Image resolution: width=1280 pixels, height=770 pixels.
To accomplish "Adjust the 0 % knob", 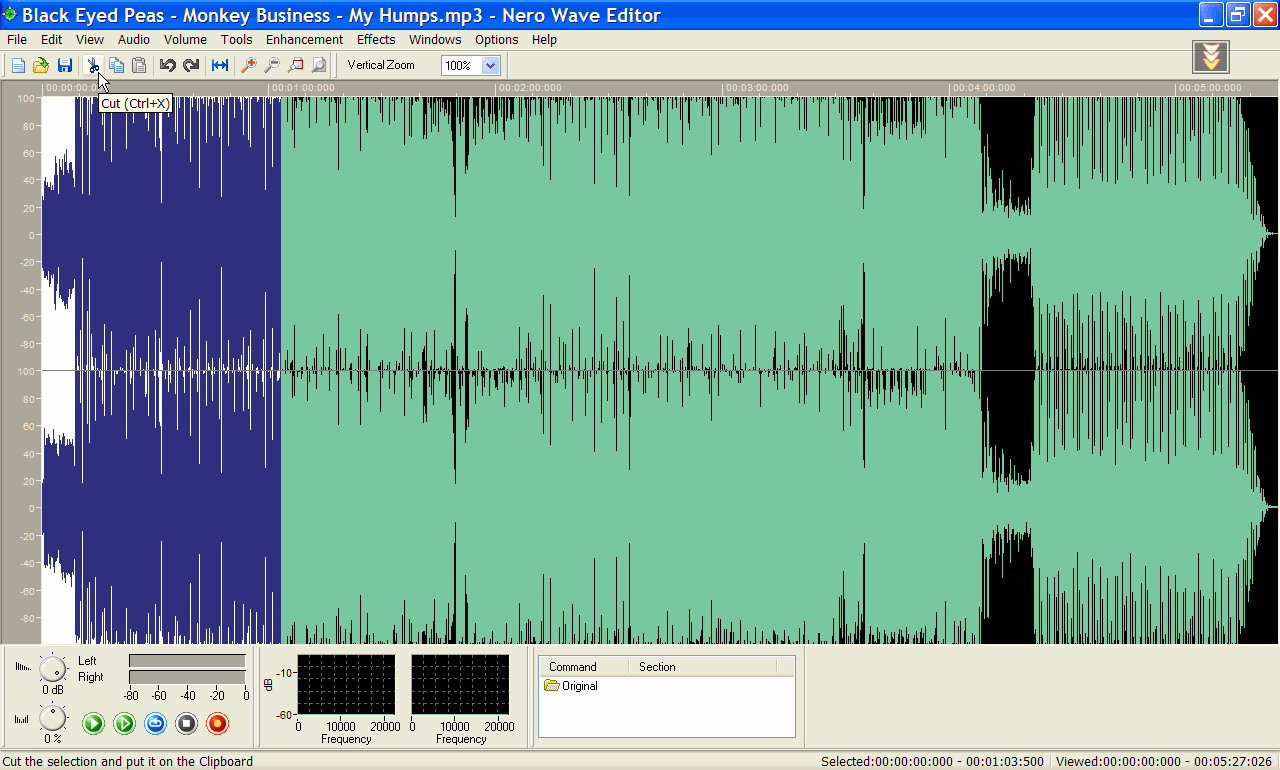I will pos(52,718).
